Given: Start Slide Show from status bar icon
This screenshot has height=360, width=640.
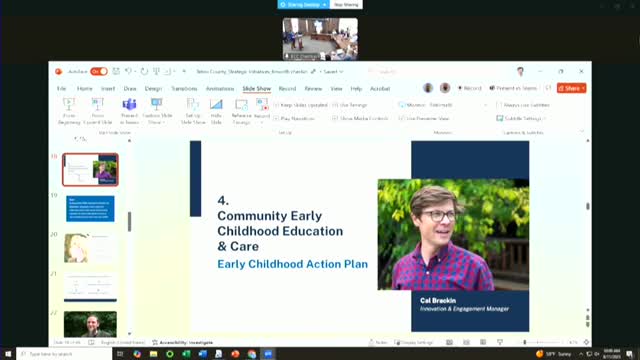Looking at the screenshot, I should click(x=500, y=342).
